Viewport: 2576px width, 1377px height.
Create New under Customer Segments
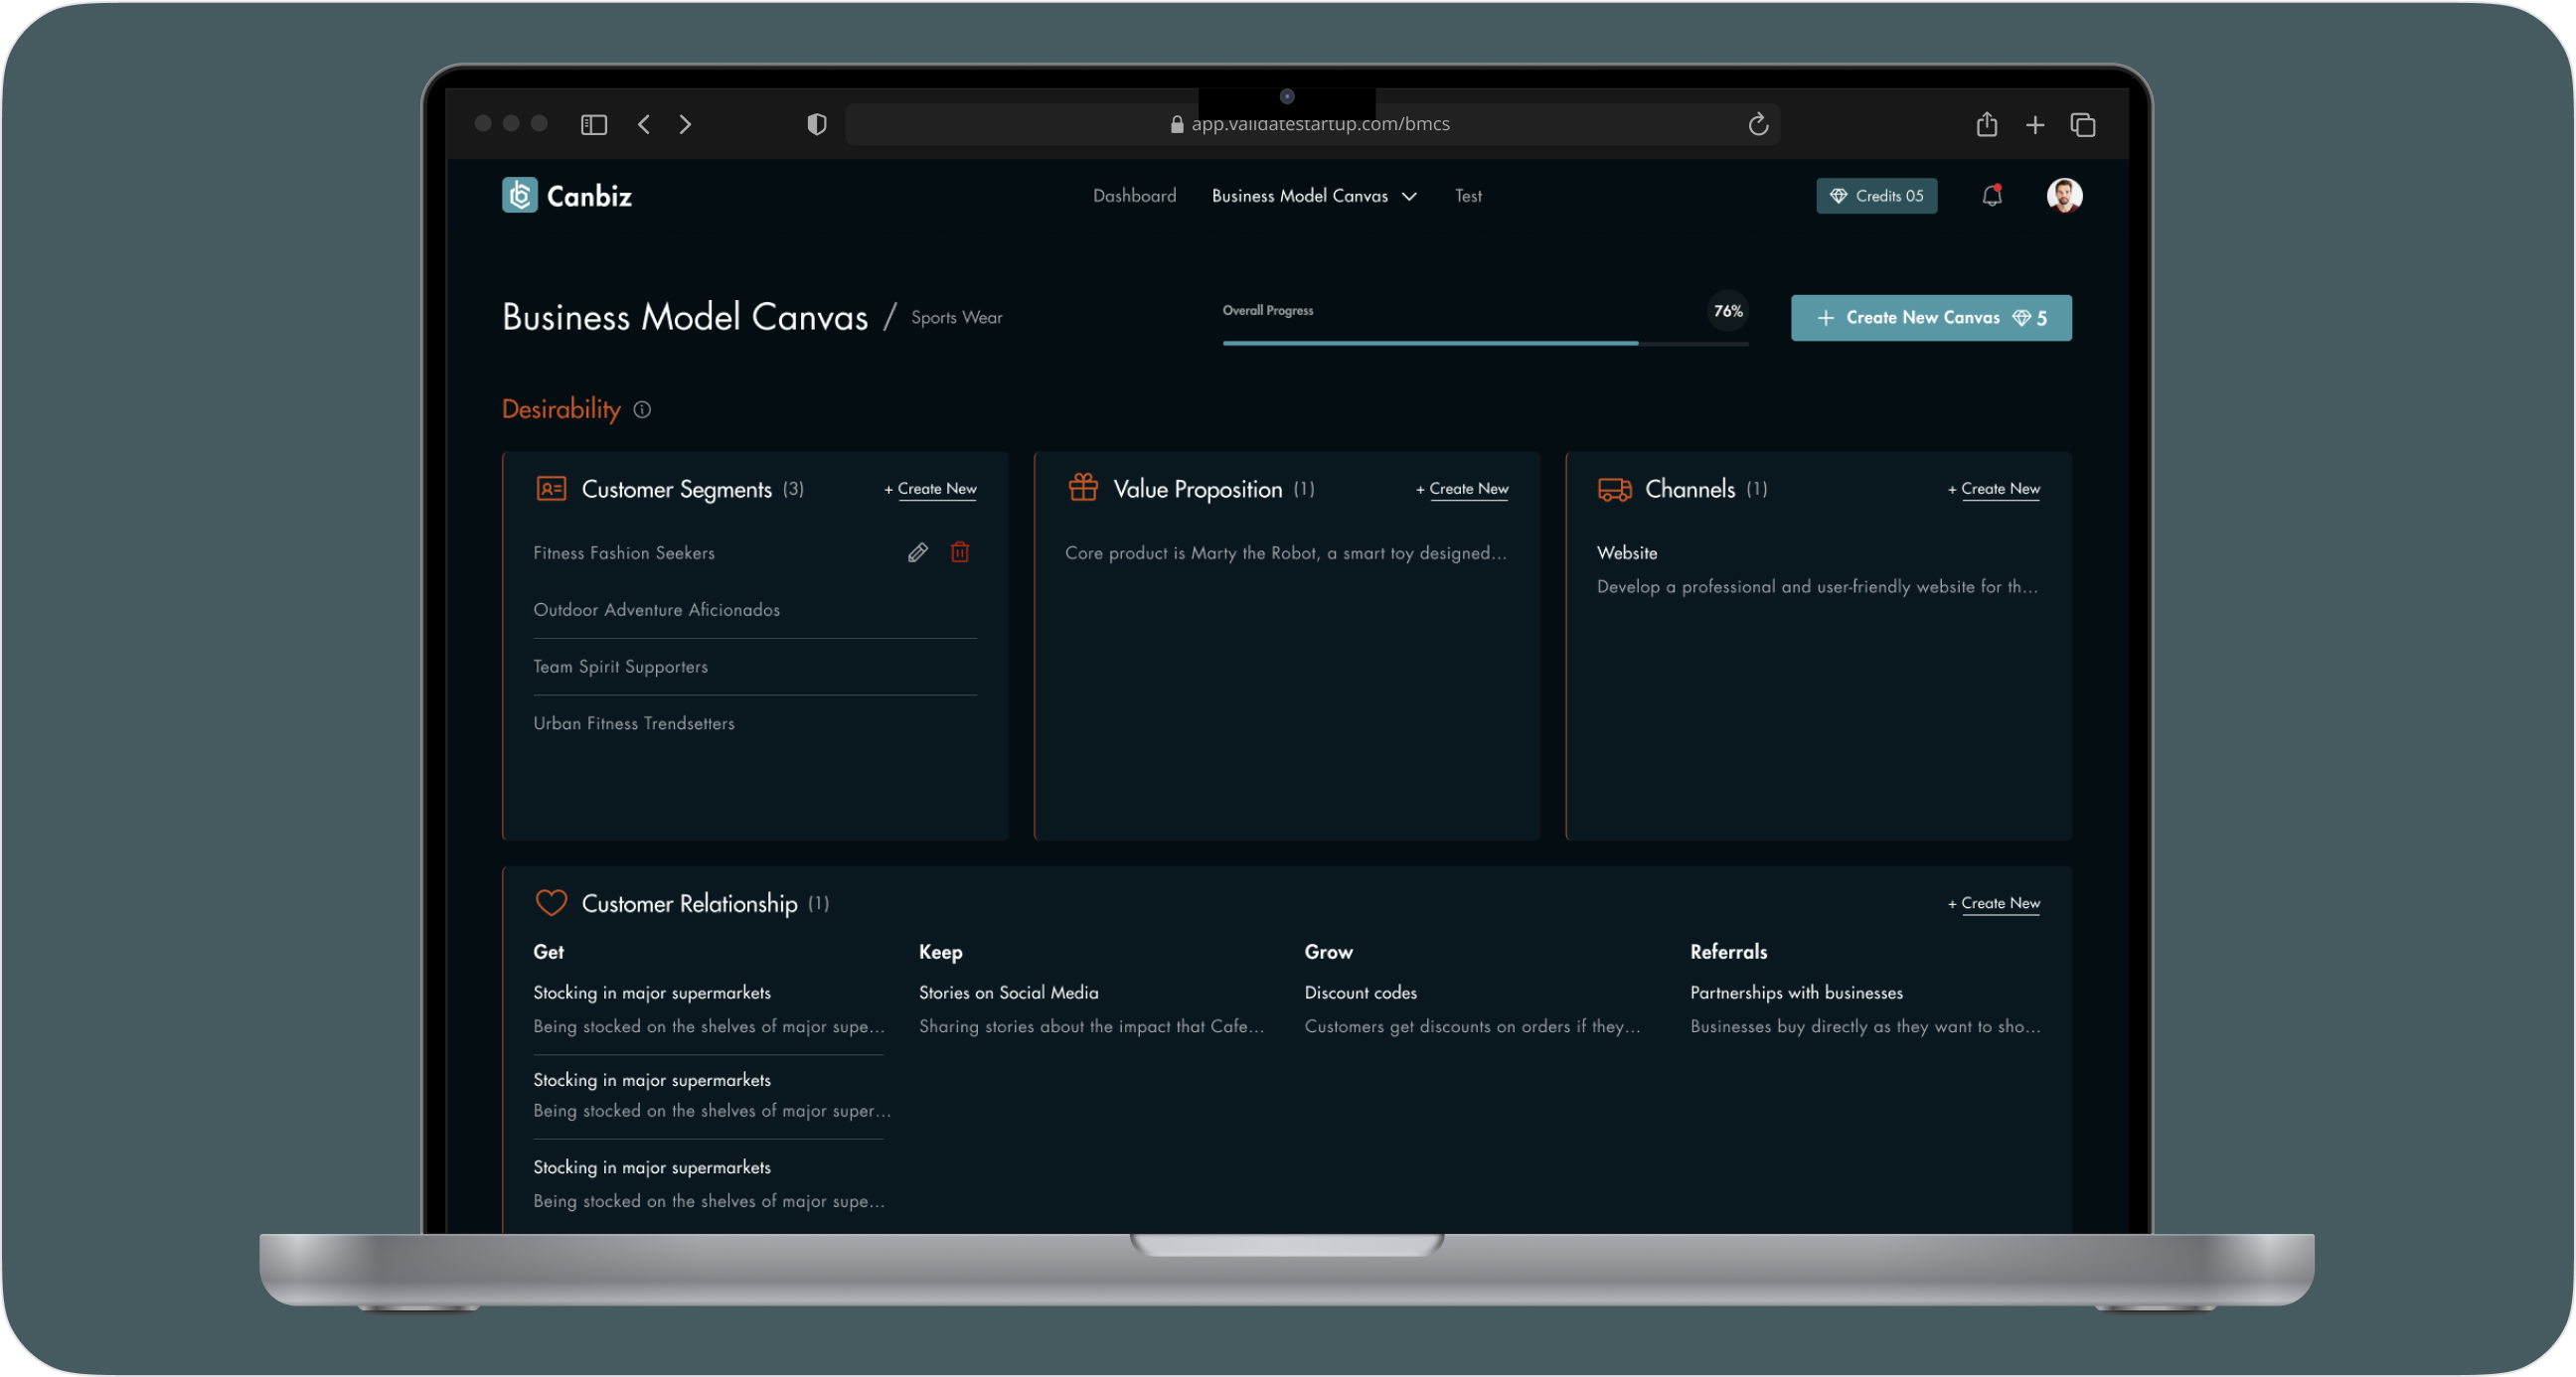[x=931, y=489]
